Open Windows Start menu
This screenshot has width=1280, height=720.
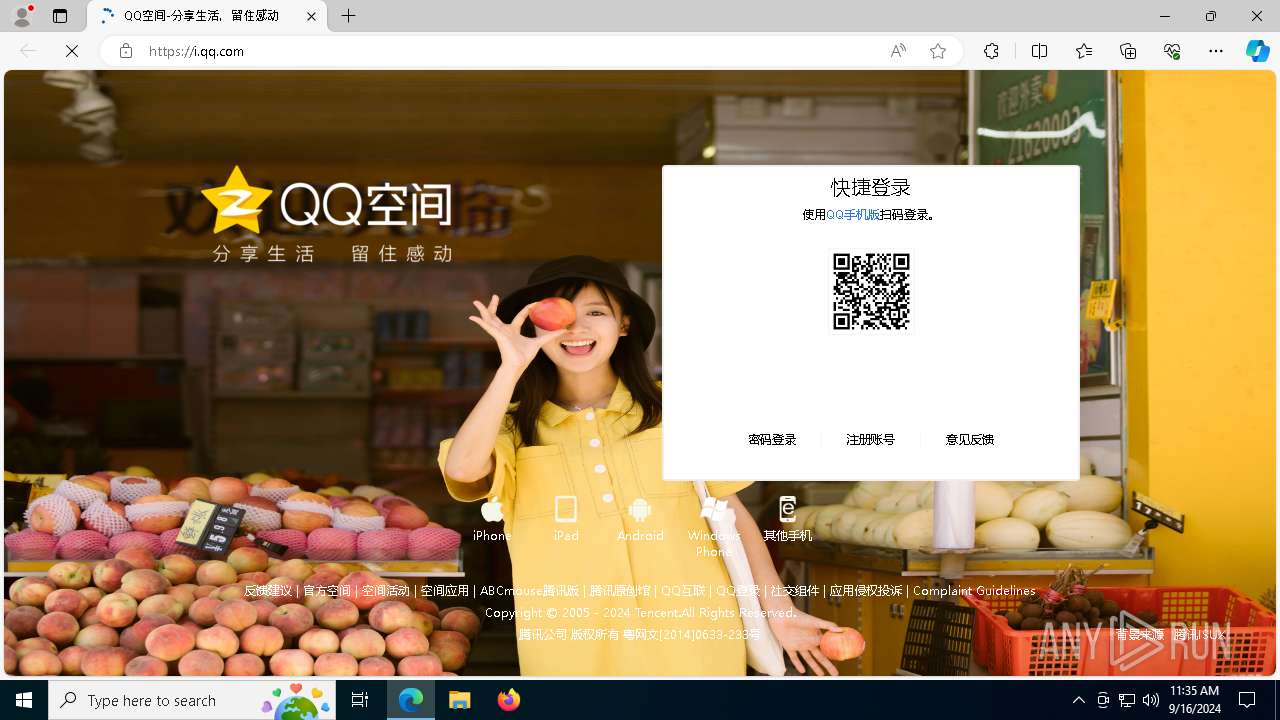pyautogui.click(x=24, y=700)
